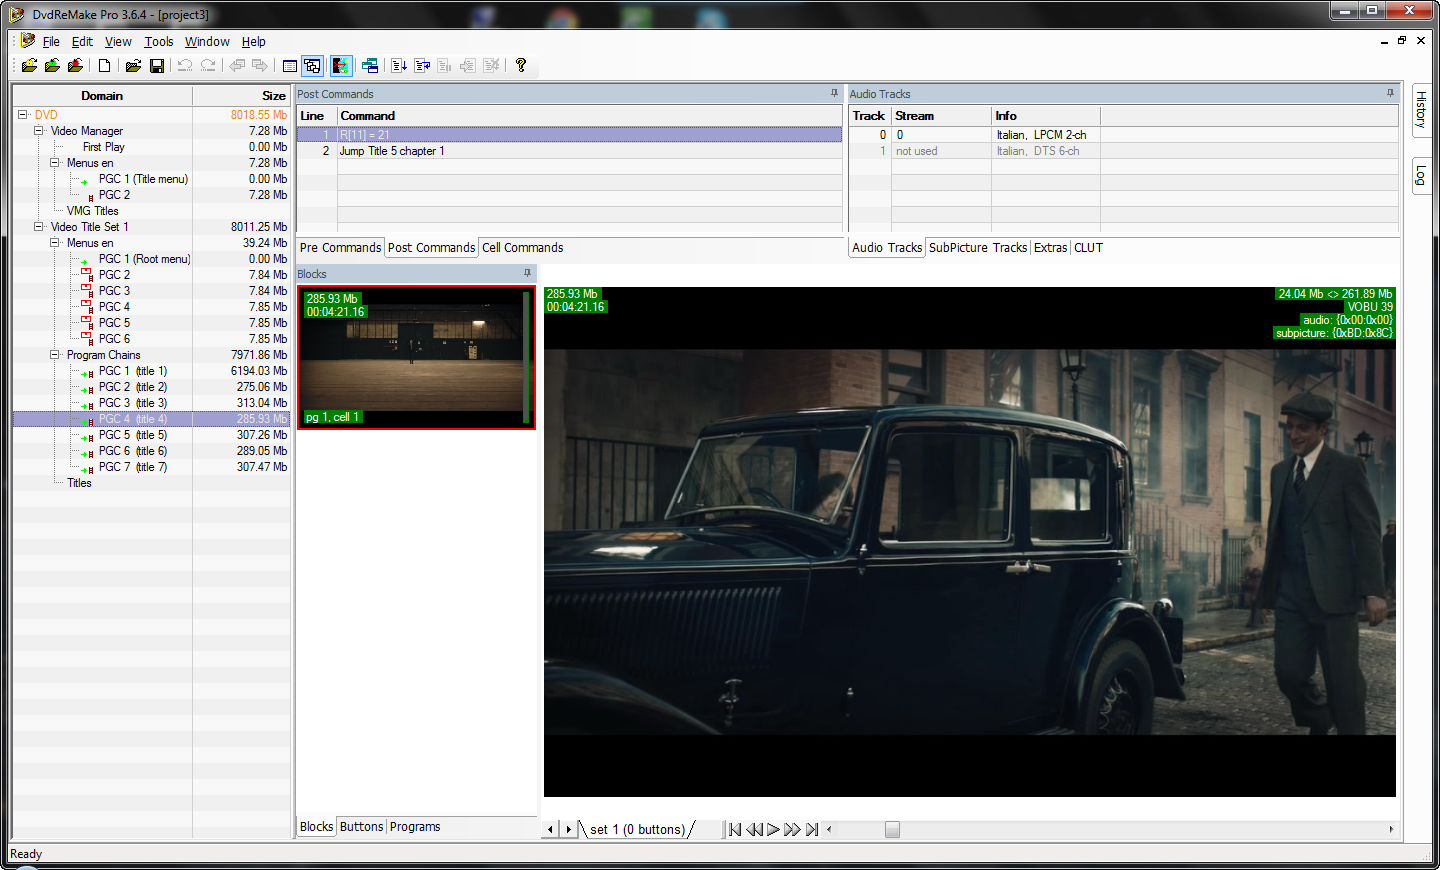This screenshot has width=1440, height=870.
Task: Click the red export DVD folder icon
Action: point(75,66)
